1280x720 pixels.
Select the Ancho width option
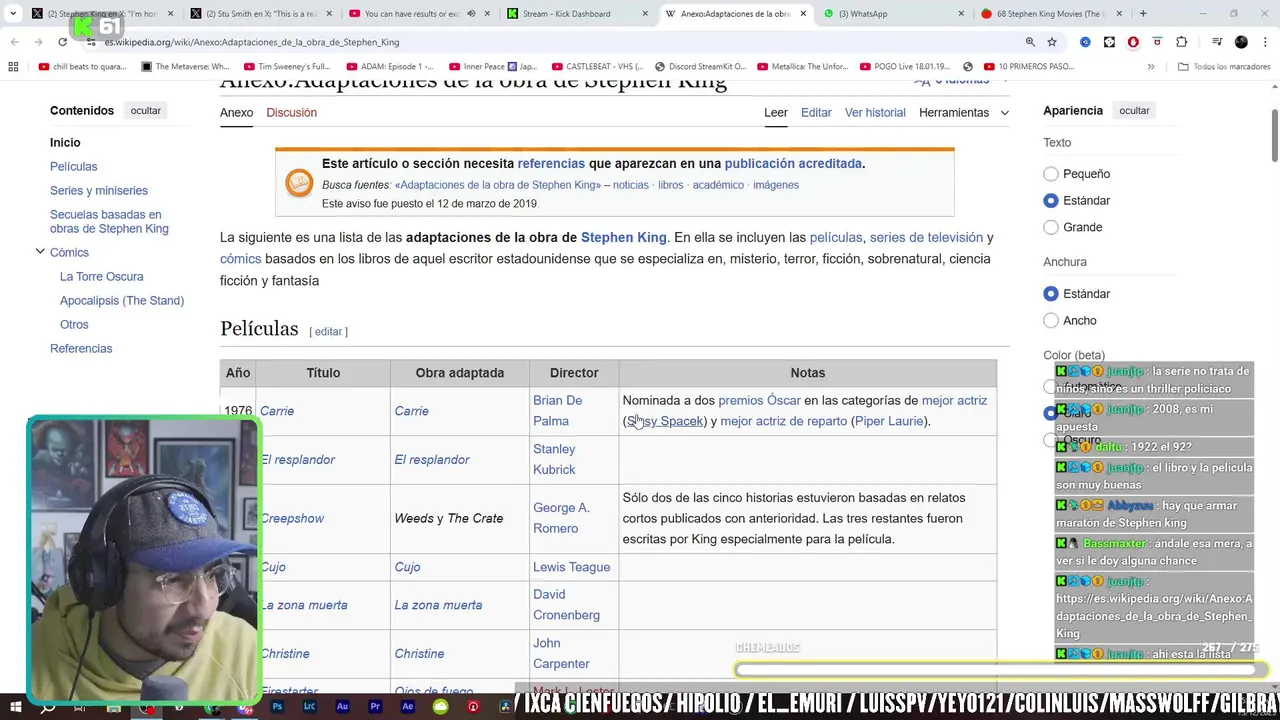(1051, 321)
